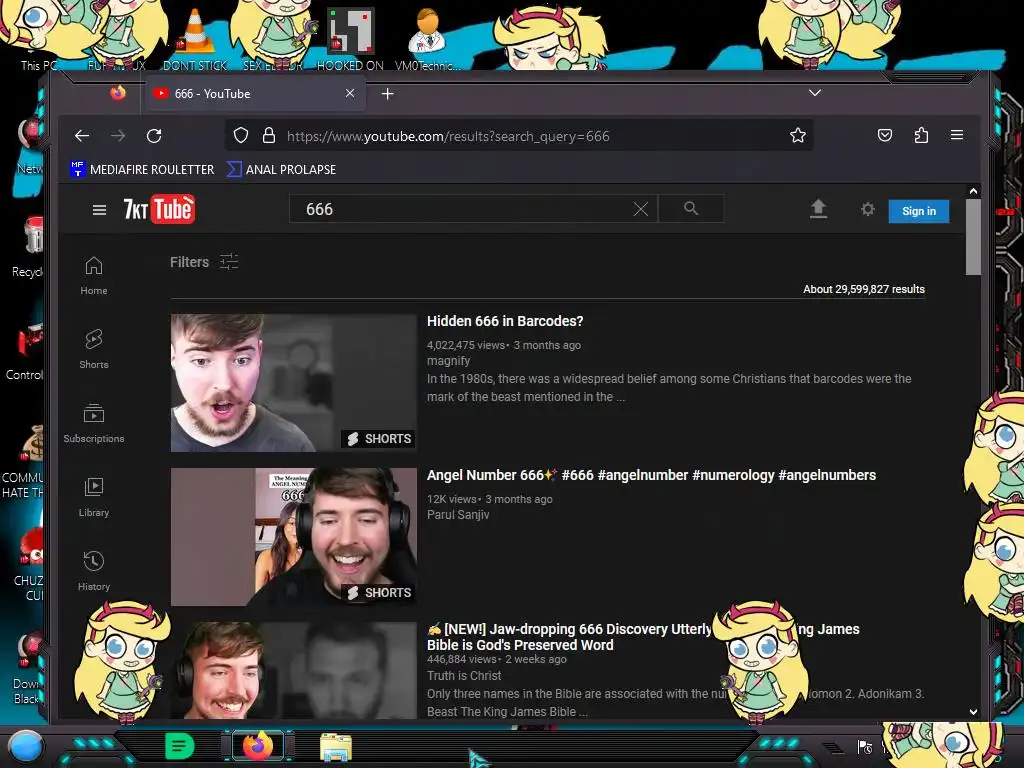Image resolution: width=1024 pixels, height=768 pixels.
Task: View site security via the padlock icon
Action: coord(268,136)
